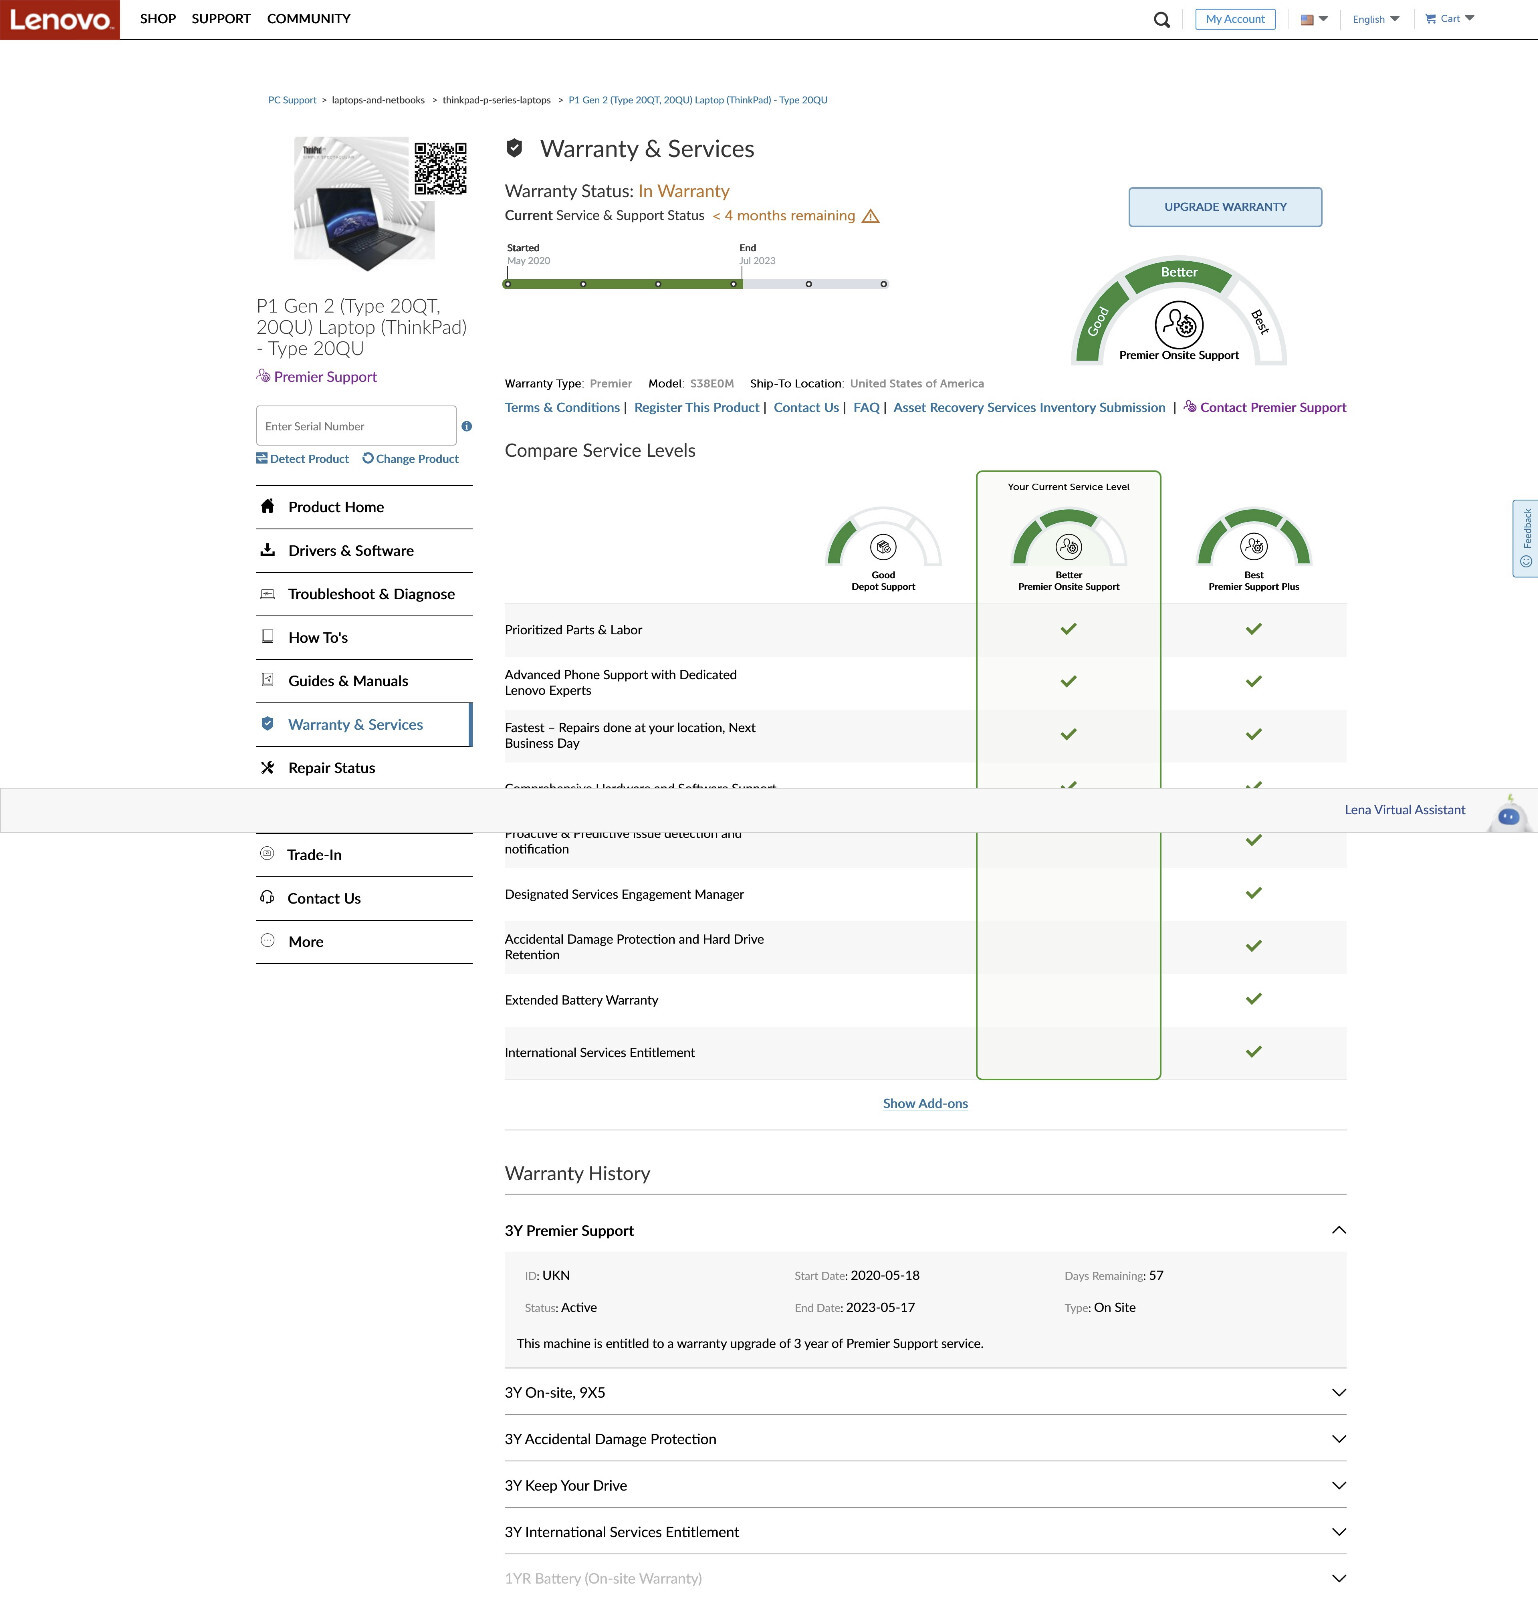Open Asset Recovery Services Inventory Submission
1538x1600 pixels.
(x=1029, y=408)
